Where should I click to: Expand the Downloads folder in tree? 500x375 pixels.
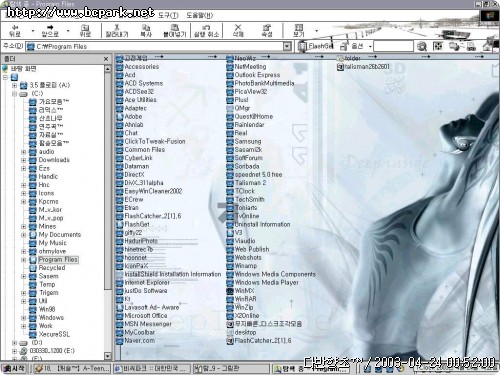pos(24,160)
